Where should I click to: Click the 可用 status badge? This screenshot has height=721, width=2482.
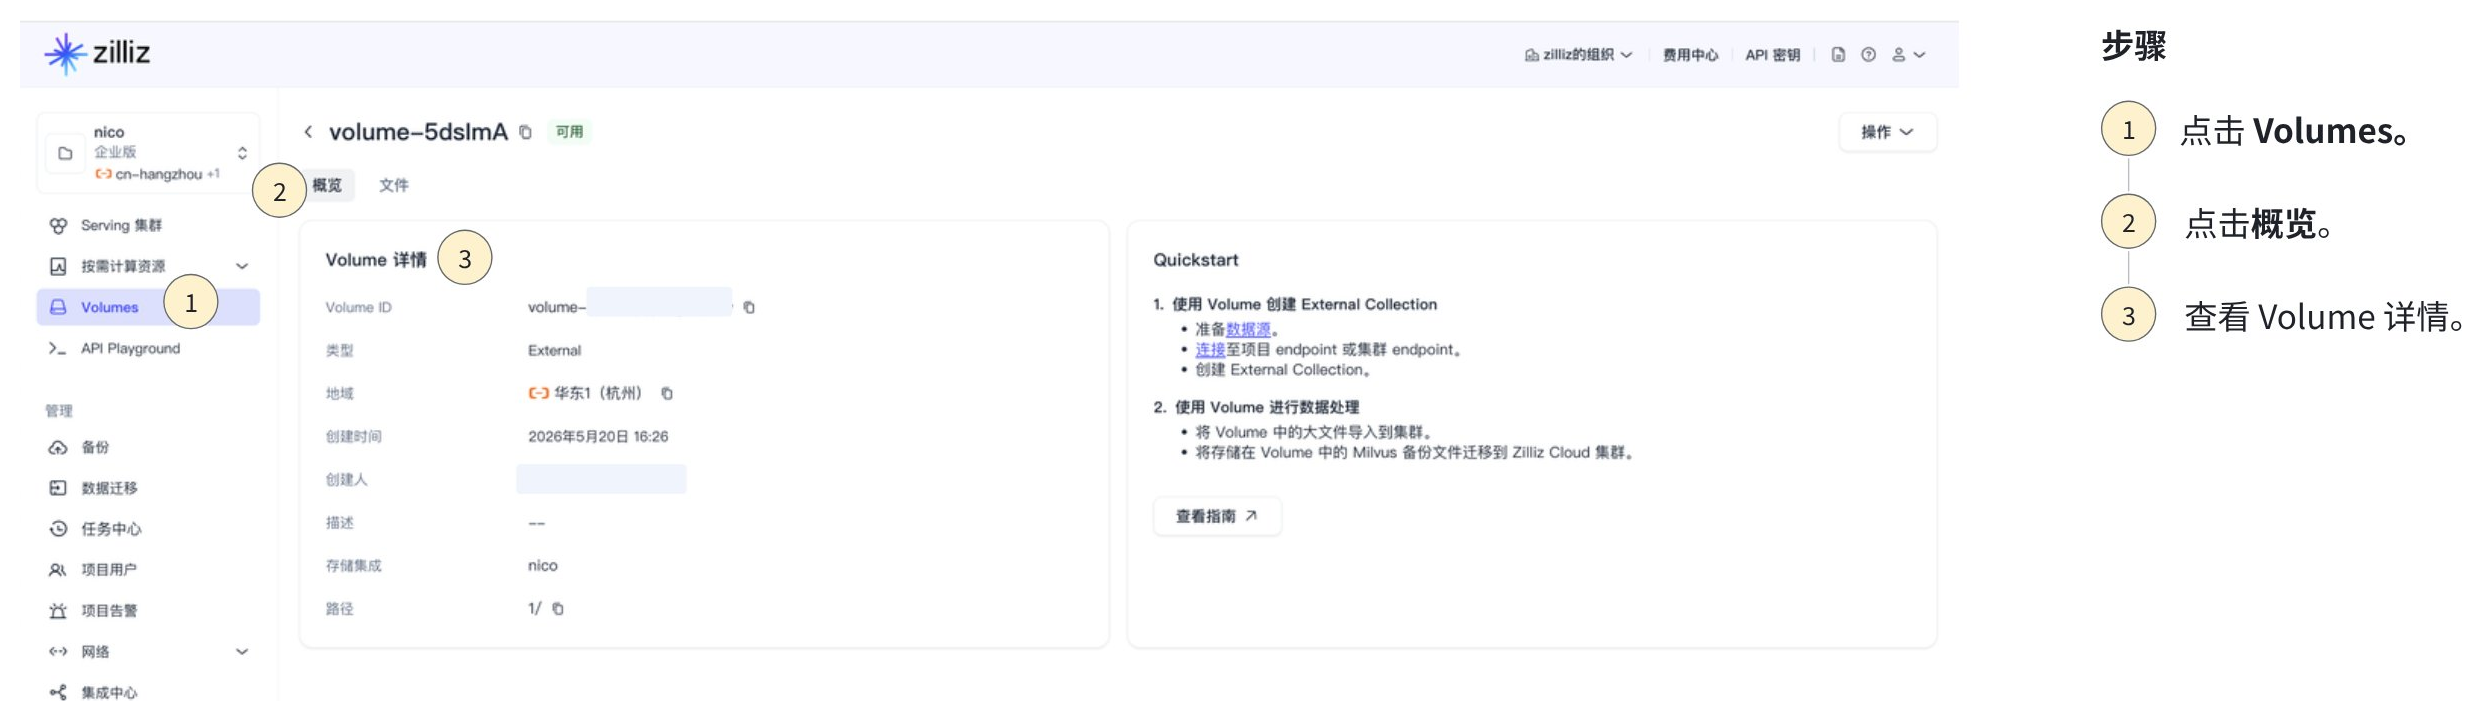pyautogui.click(x=569, y=132)
